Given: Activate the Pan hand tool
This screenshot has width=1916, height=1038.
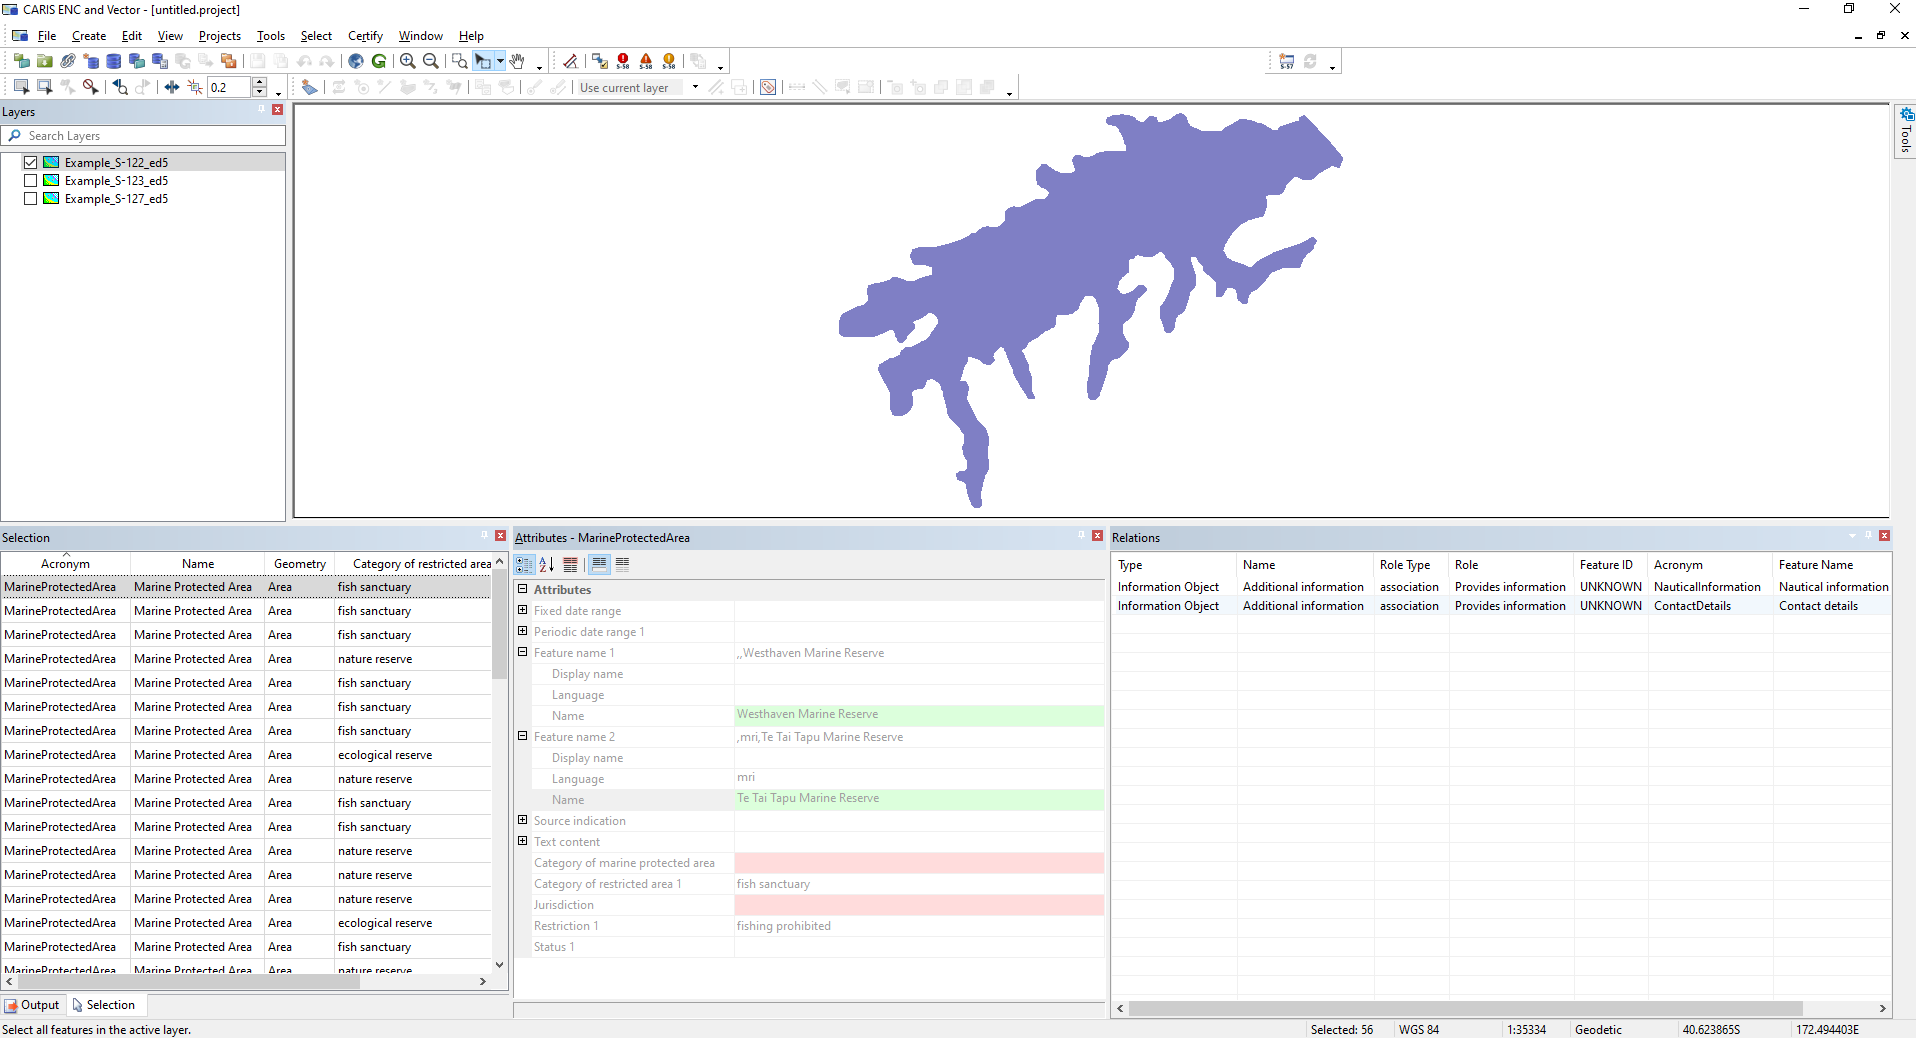Looking at the screenshot, I should [x=517, y=61].
